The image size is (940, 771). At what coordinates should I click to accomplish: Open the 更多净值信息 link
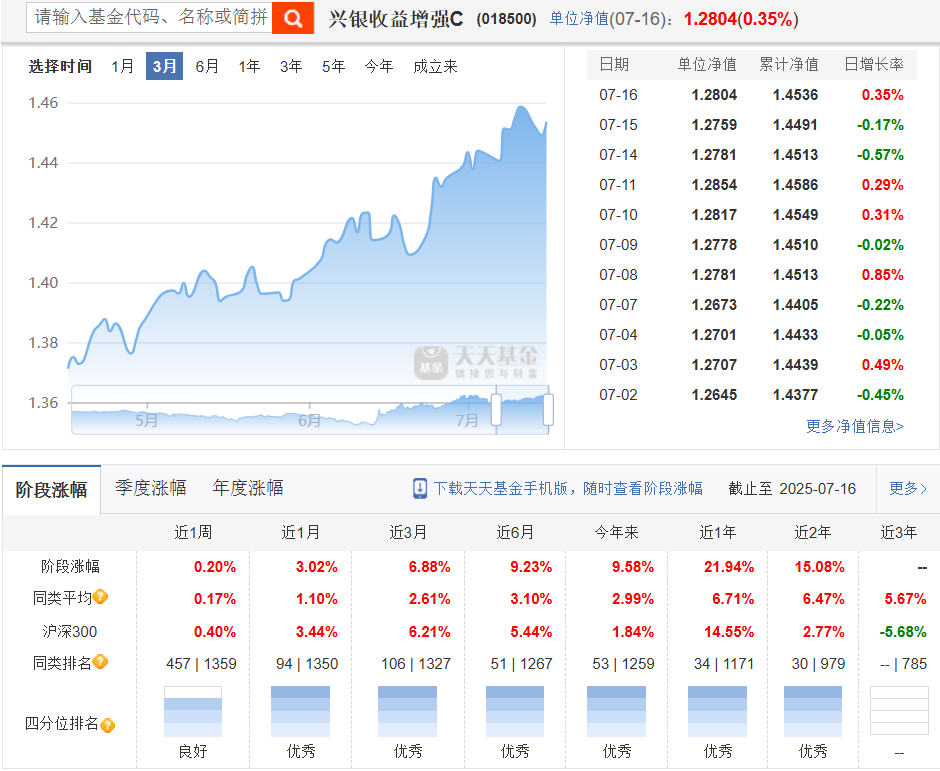click(854, 426)
